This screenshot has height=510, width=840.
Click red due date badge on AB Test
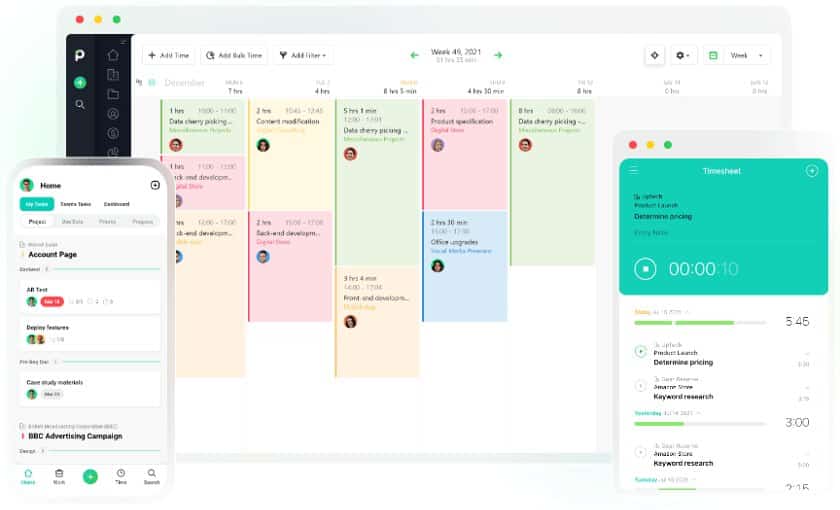pyautogui.click(x=52, y=302)
